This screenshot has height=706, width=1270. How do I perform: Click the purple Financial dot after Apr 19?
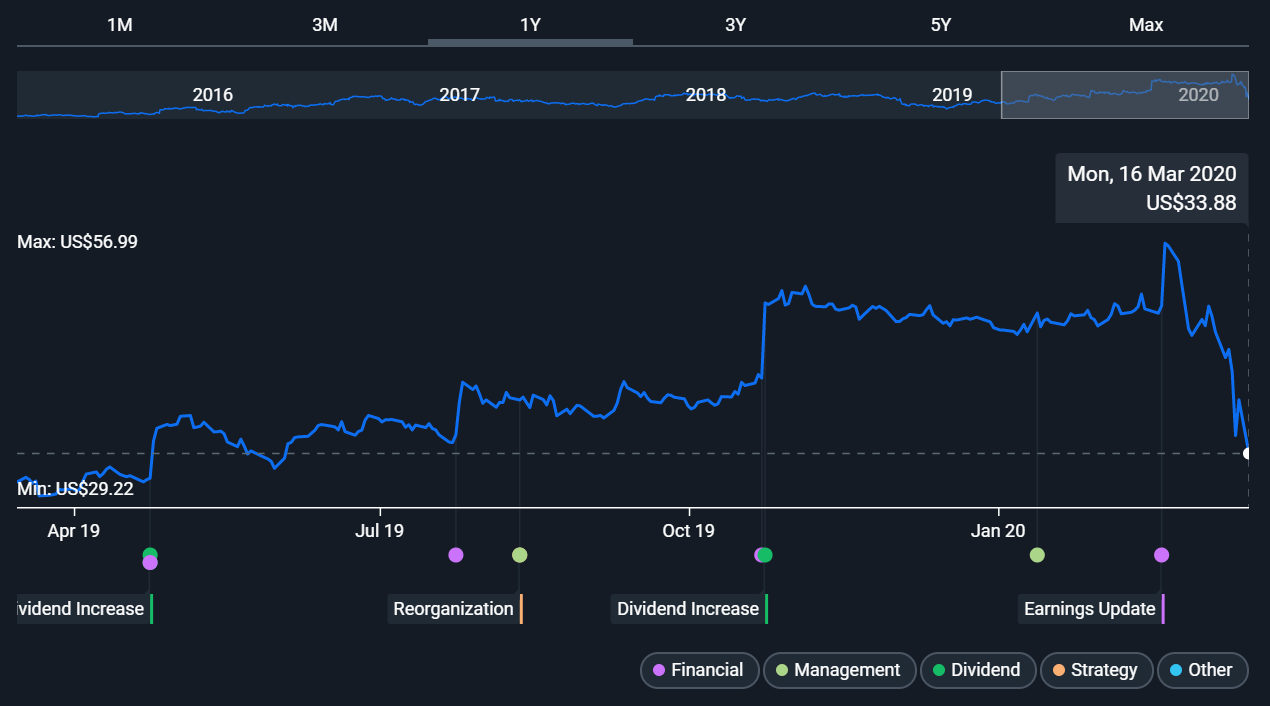tap(150, 563)
